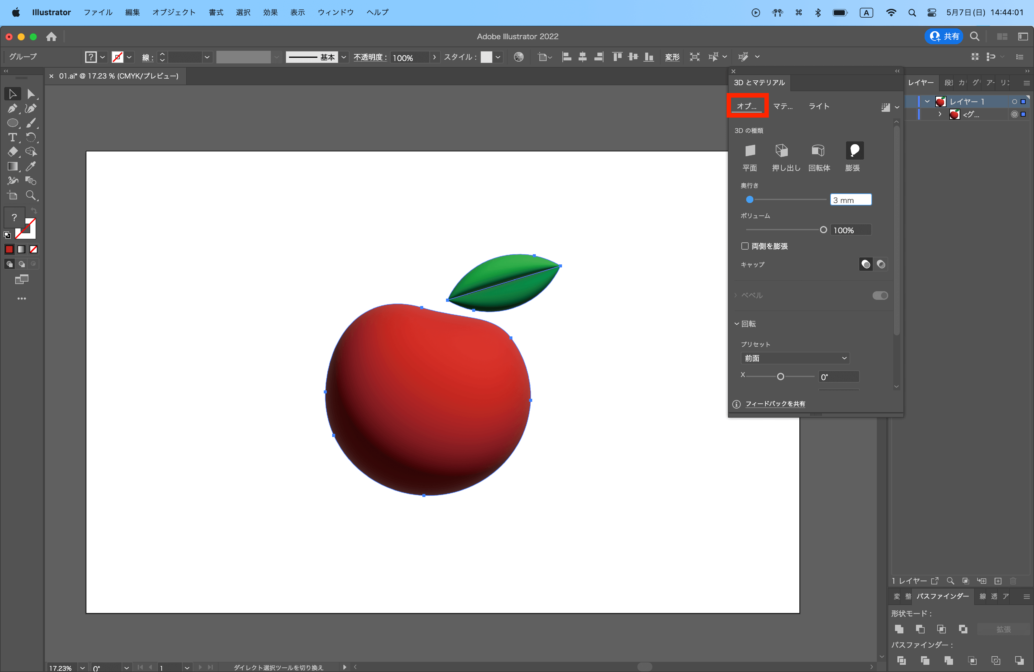1034x672 pixels.
Task: Select the Direct Selection tool
Action: coord(31,94)
